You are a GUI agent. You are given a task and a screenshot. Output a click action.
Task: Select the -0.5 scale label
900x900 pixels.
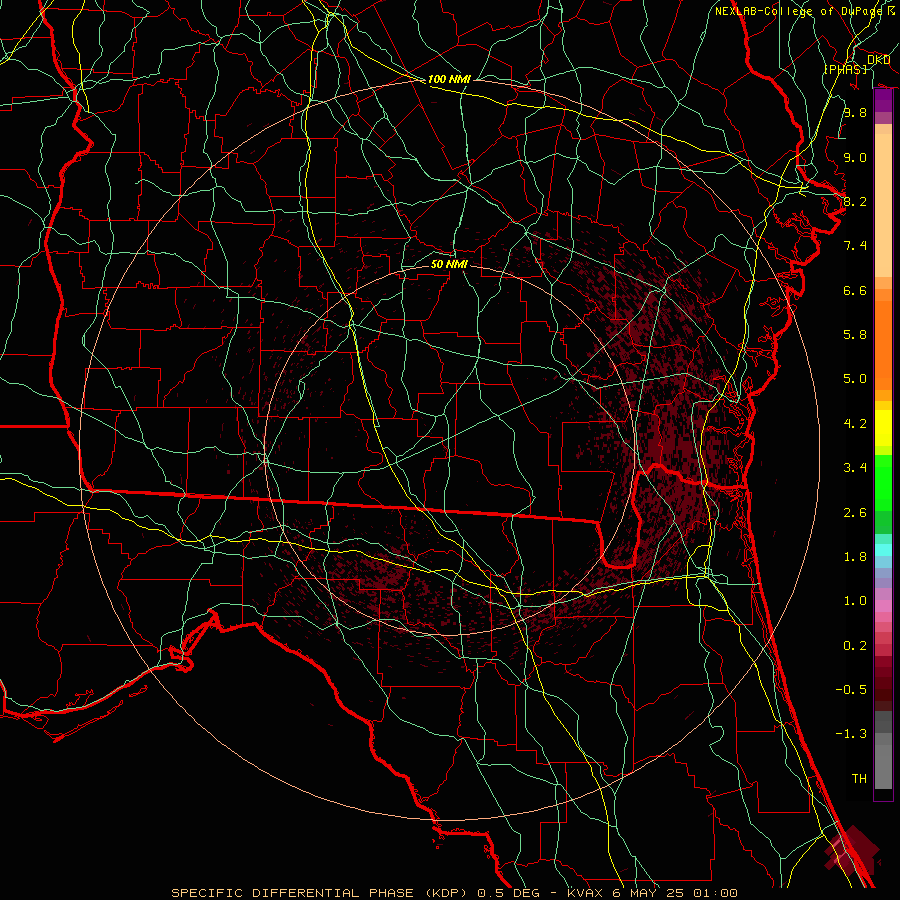(x=851, y=689)
